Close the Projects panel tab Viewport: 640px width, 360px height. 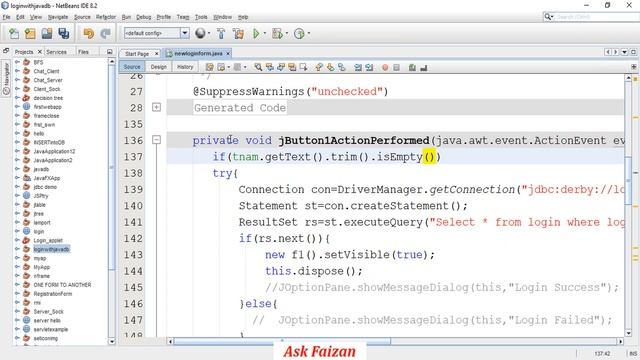click(x=40, y=52)
